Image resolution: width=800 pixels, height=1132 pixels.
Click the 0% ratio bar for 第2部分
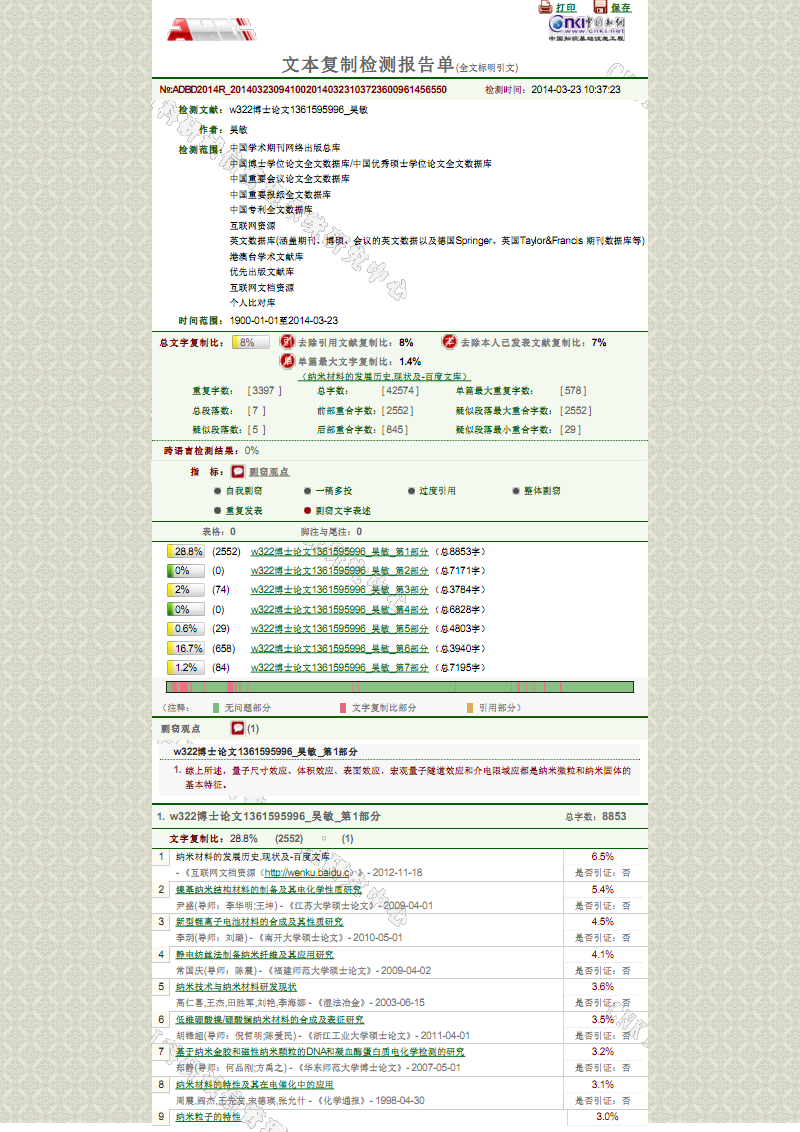[186, 571]
